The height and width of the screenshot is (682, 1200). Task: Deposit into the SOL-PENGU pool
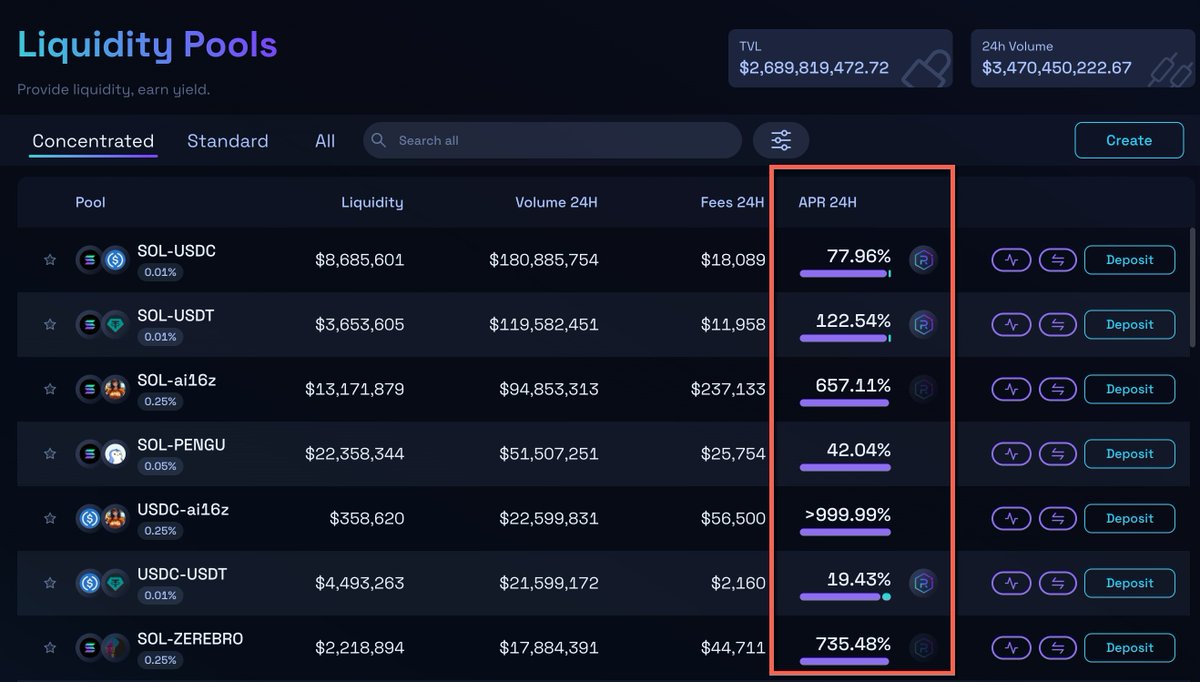(1130, 454)
